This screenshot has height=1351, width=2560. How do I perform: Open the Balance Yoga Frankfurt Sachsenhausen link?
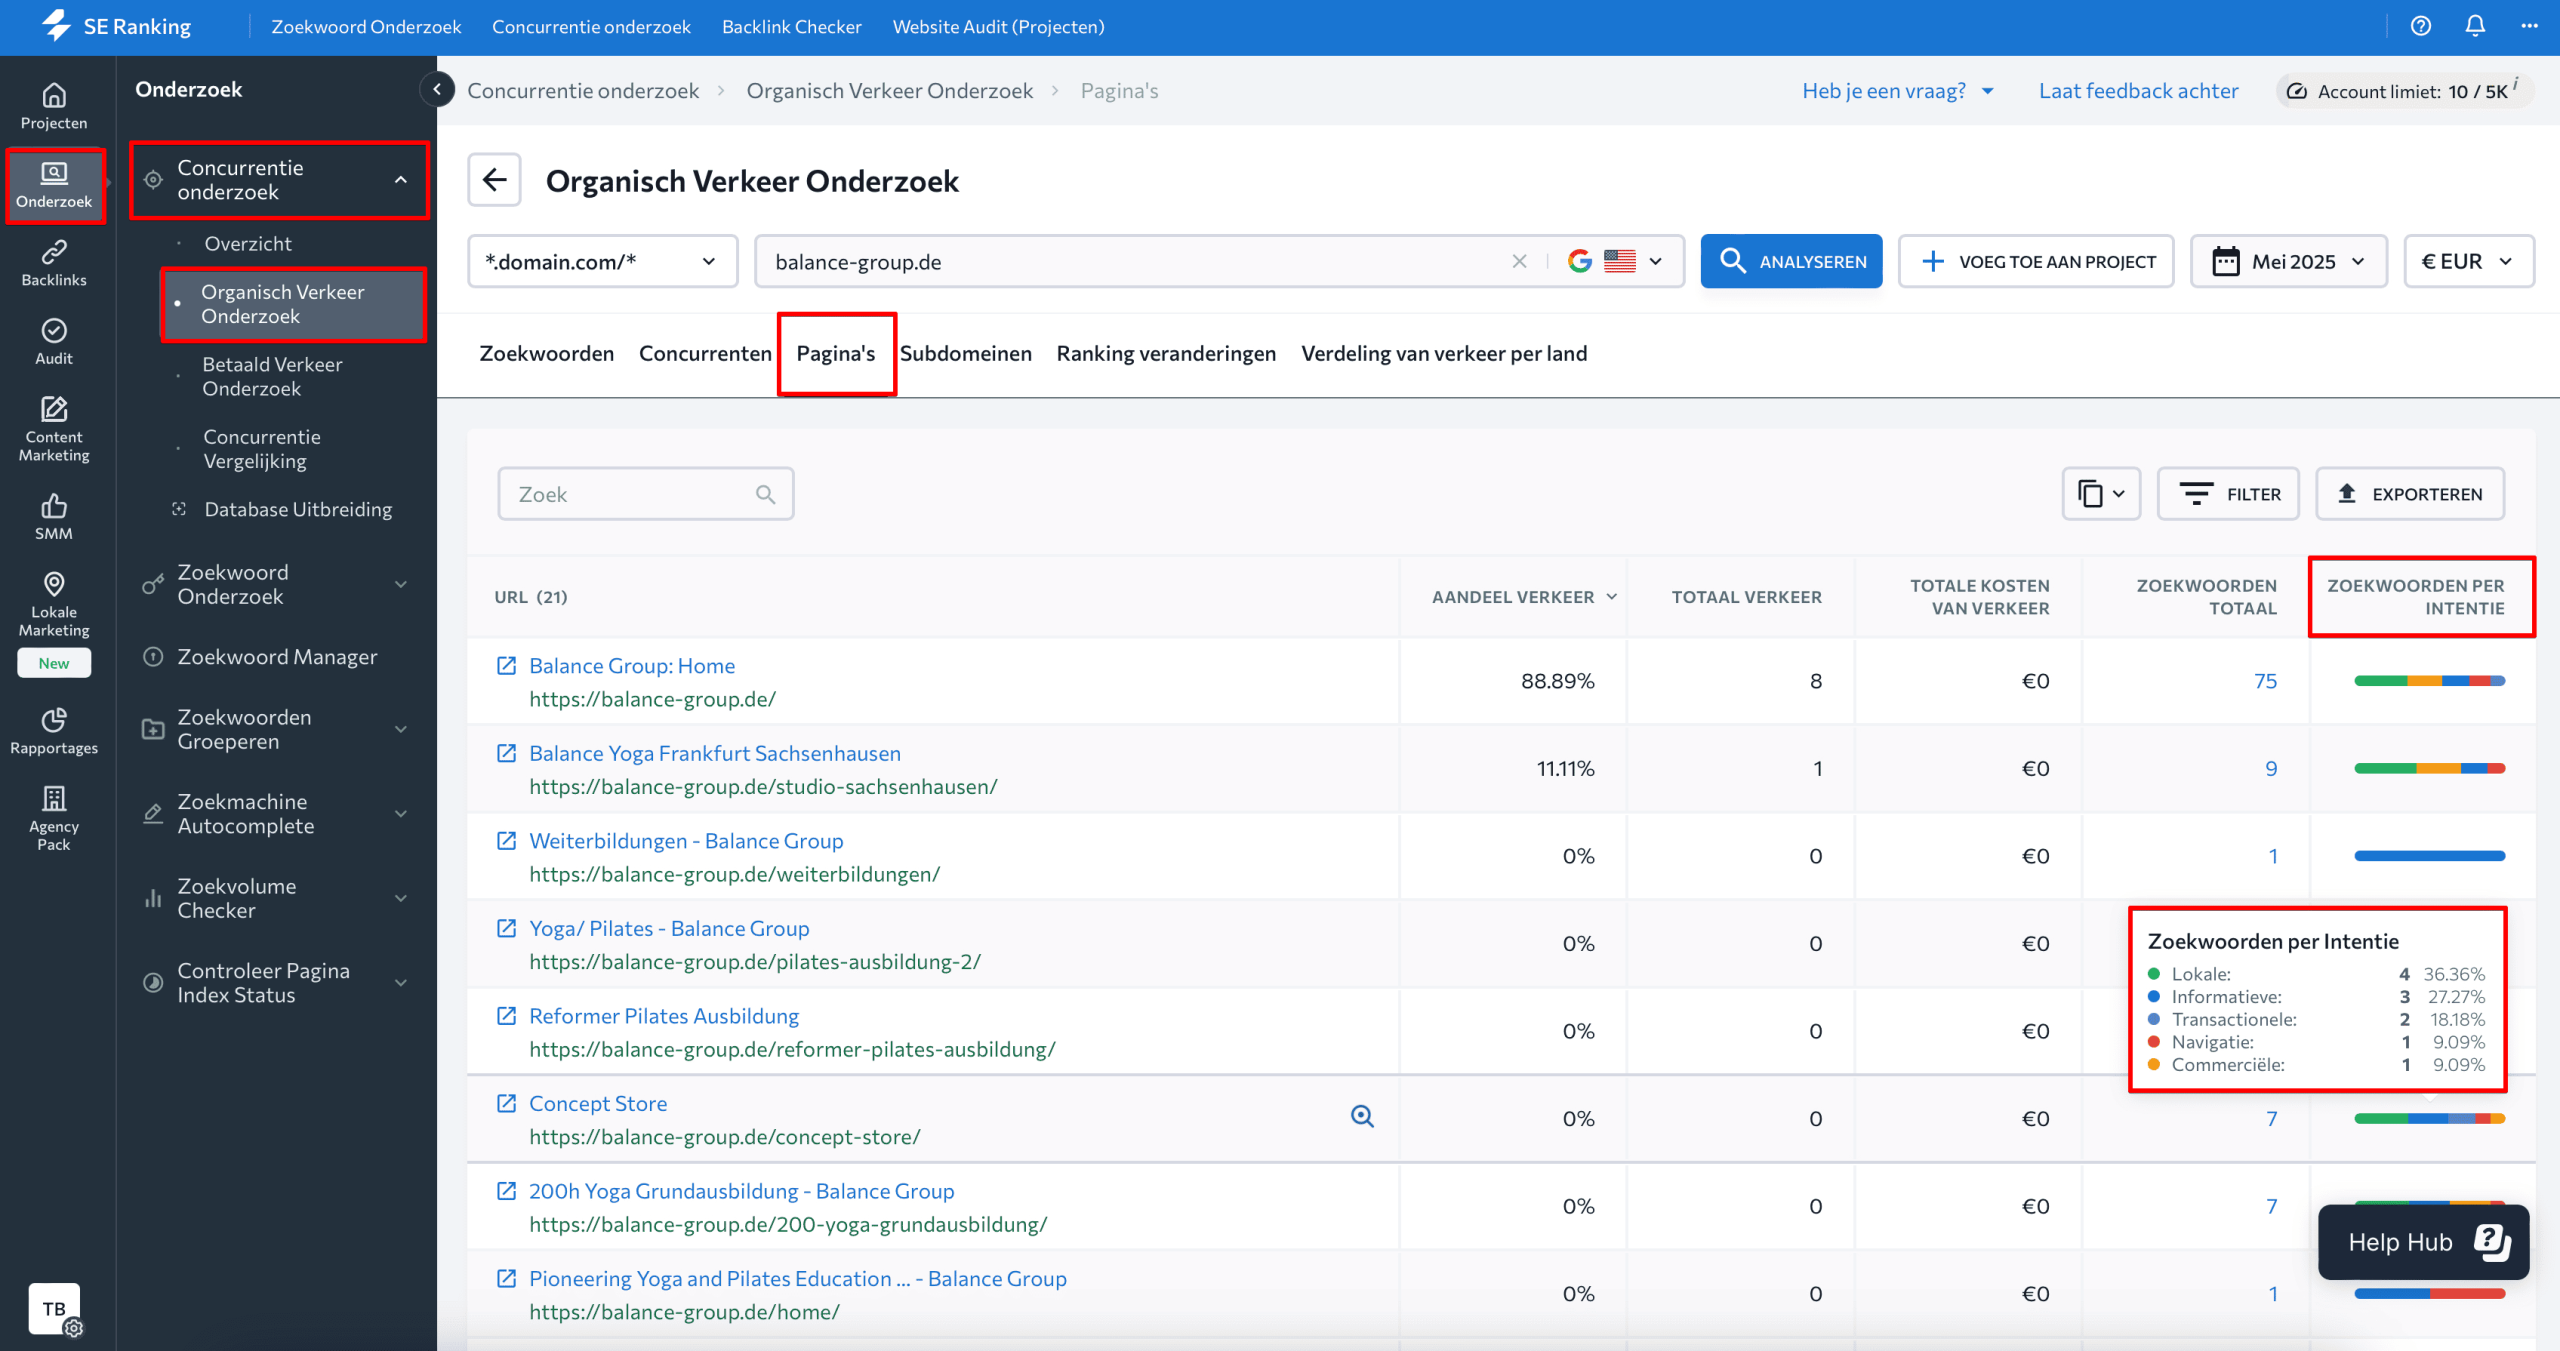[714, 753]
